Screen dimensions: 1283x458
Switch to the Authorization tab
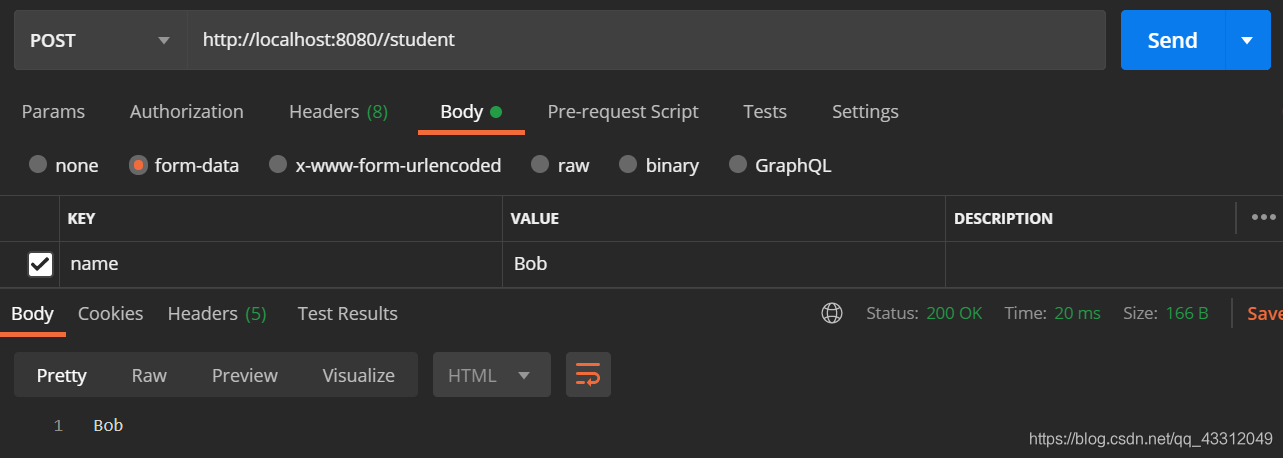tap(186, 111)
